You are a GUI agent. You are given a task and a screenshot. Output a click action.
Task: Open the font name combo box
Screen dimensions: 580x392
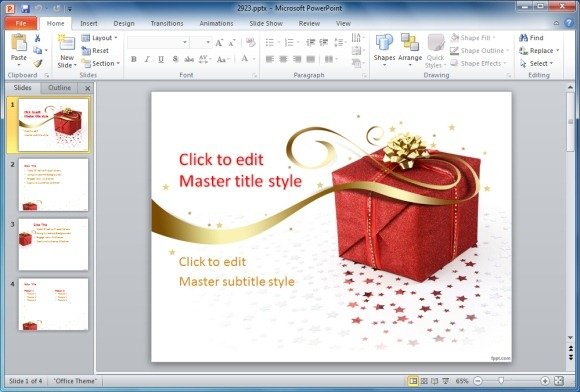pyautogui.click(x=158, y=43)
